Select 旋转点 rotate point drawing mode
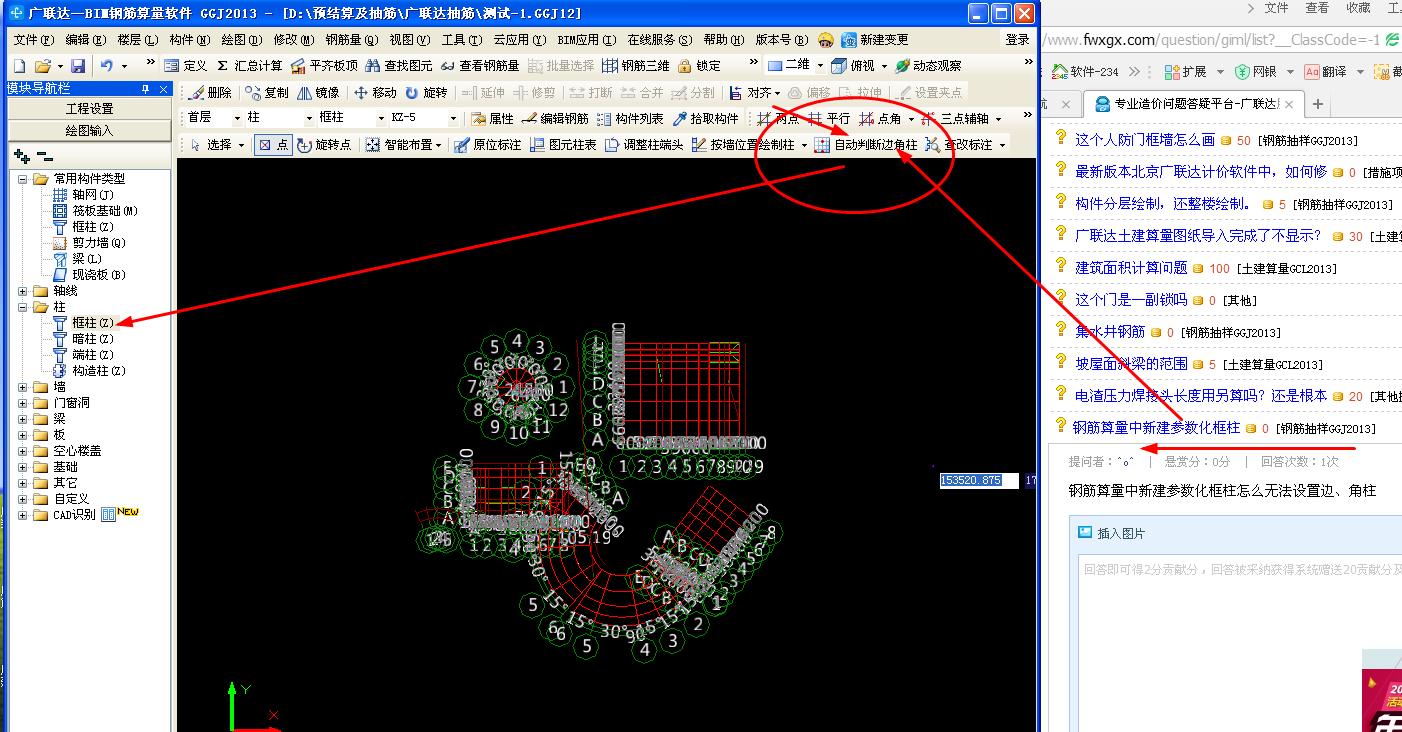Image resolution: width=1402 pixels, height=732 pixels. tap(324, 144)
